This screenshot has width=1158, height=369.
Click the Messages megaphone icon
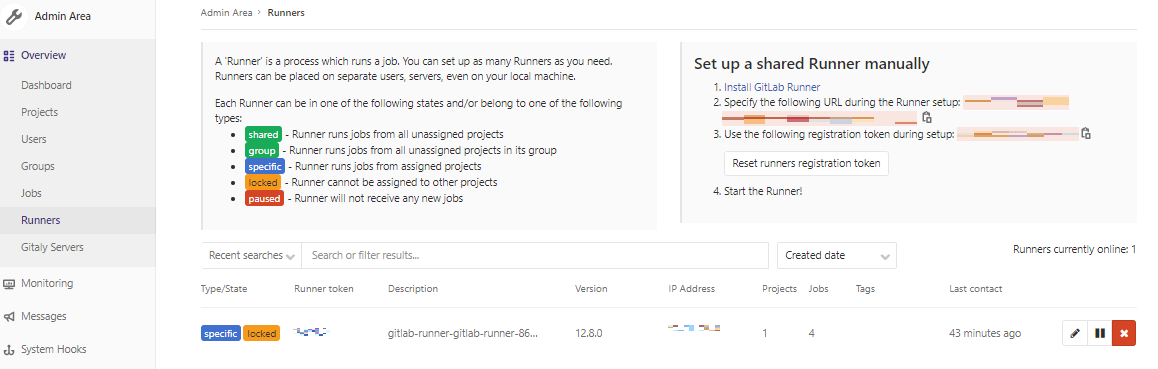click(9, 317)
